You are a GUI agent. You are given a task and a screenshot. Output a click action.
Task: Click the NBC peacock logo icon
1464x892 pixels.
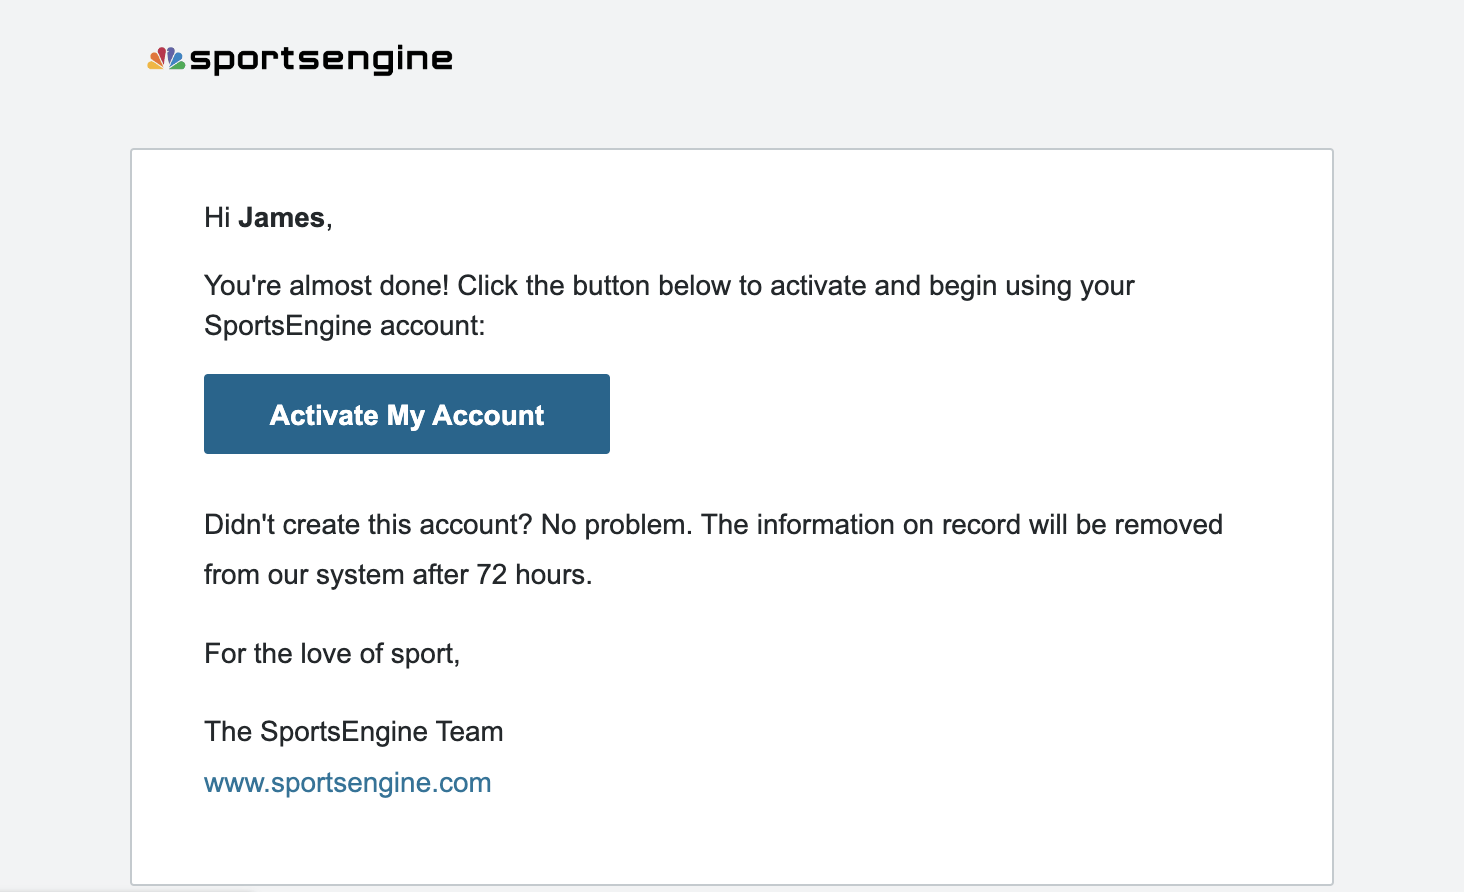pyautogui.click(x=166, y=59)
